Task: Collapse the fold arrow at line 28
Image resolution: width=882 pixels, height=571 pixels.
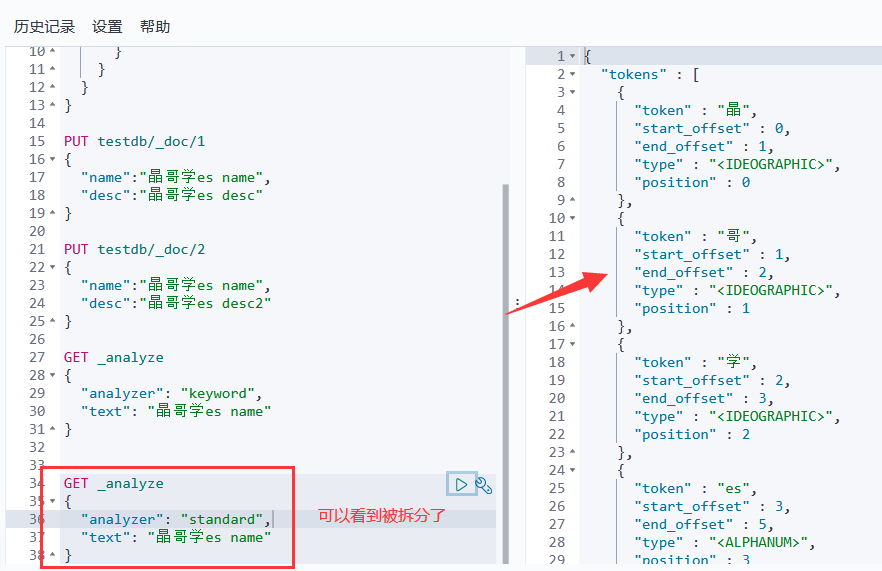Action: [x=53, y=376]
